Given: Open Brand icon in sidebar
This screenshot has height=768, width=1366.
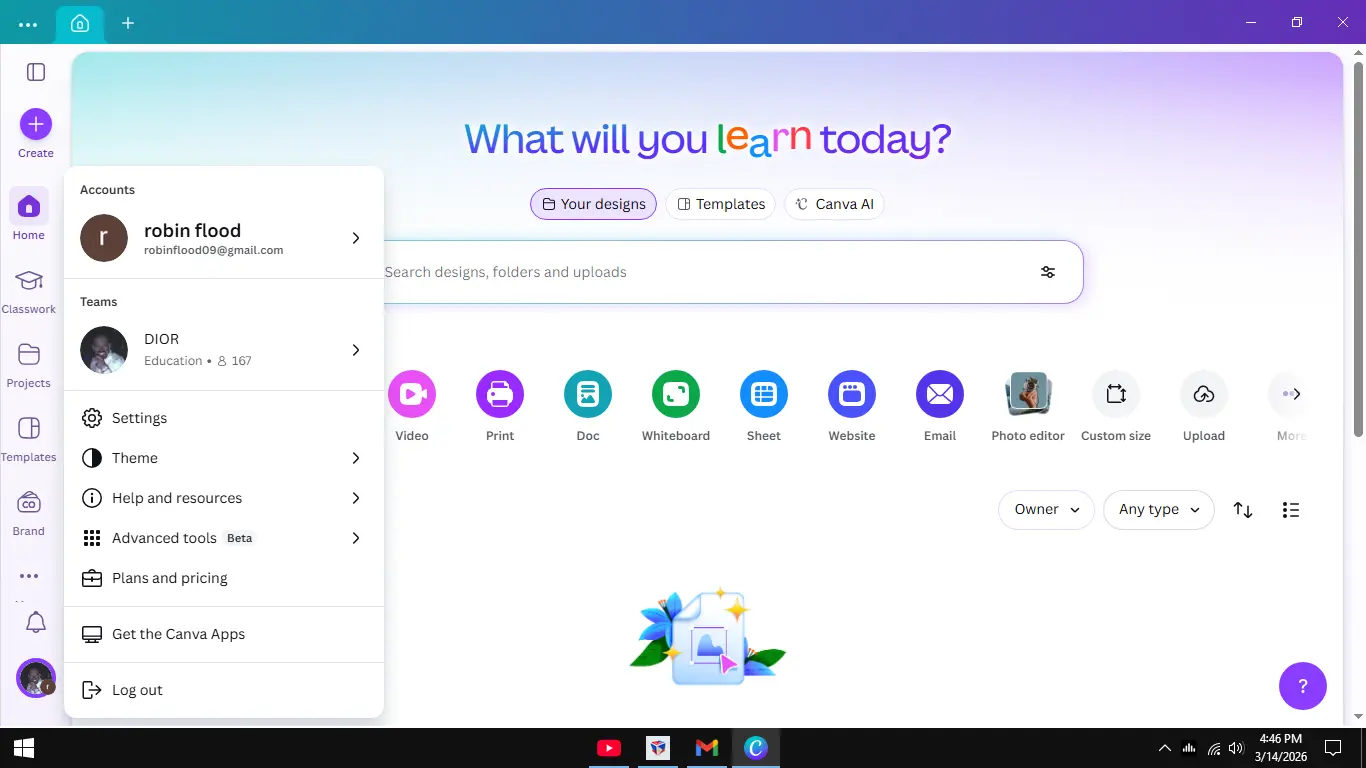Looking at the screenshot, I should coord(29,503).
